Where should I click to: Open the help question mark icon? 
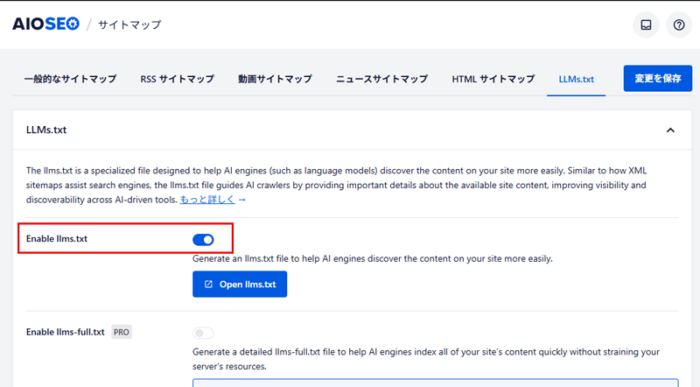679,25
